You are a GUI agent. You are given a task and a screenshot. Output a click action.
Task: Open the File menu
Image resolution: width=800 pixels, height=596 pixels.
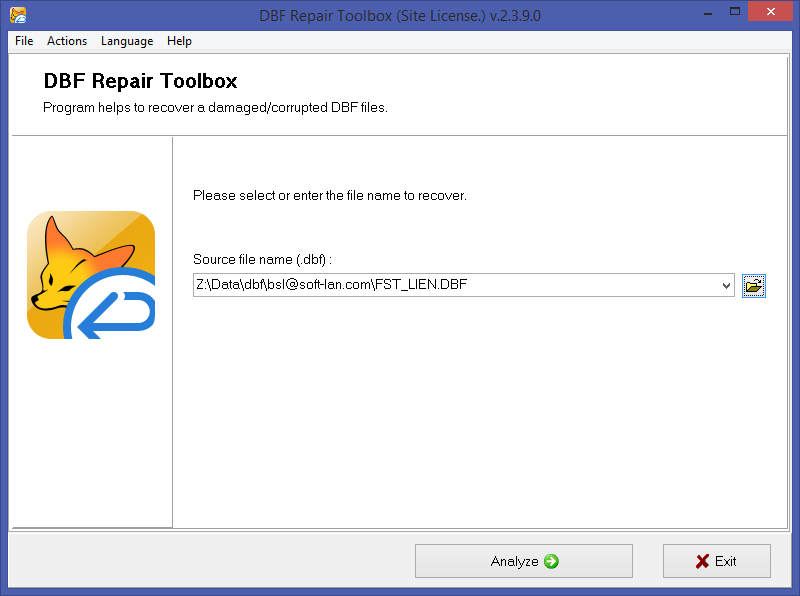(24, 41)
